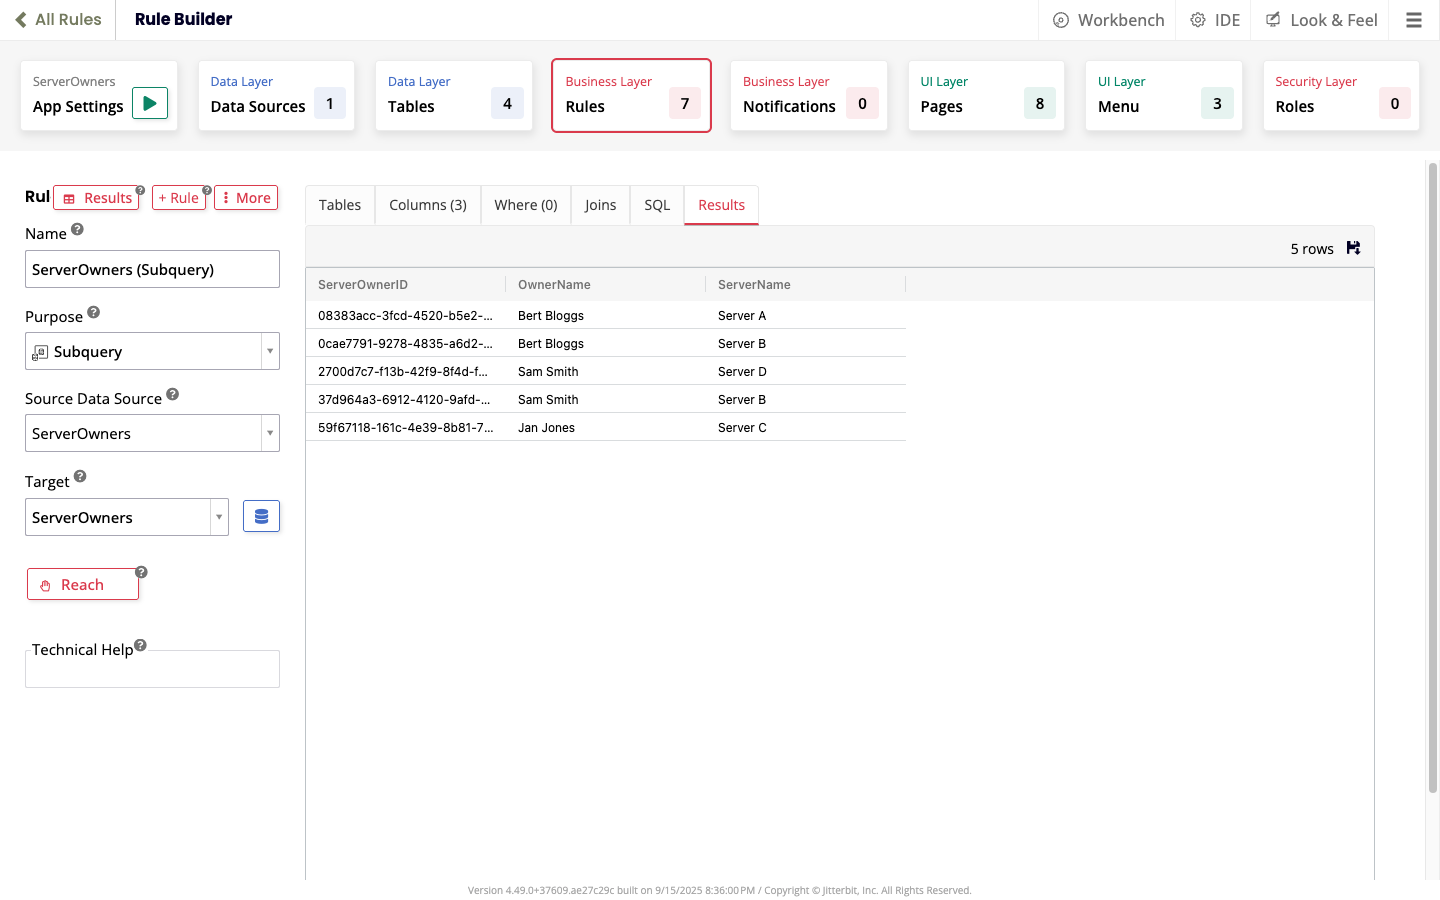Open the Target dropdown
Viewport: 1440px width, 900px height.
point(218,516)
